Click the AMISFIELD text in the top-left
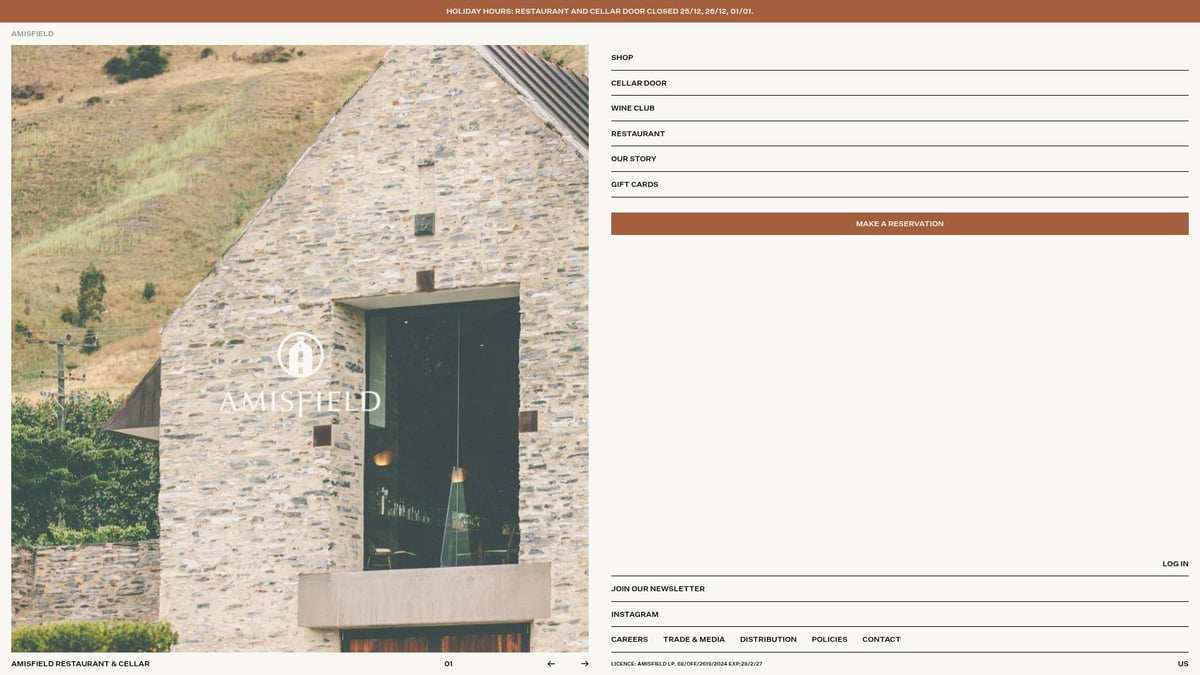 click(33, 34)
